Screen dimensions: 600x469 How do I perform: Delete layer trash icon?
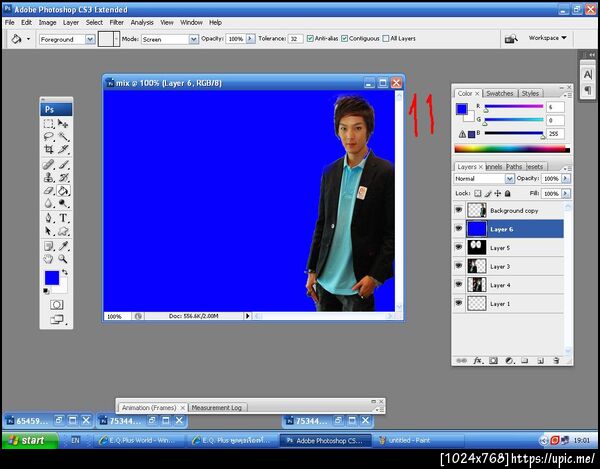[556, 360]
